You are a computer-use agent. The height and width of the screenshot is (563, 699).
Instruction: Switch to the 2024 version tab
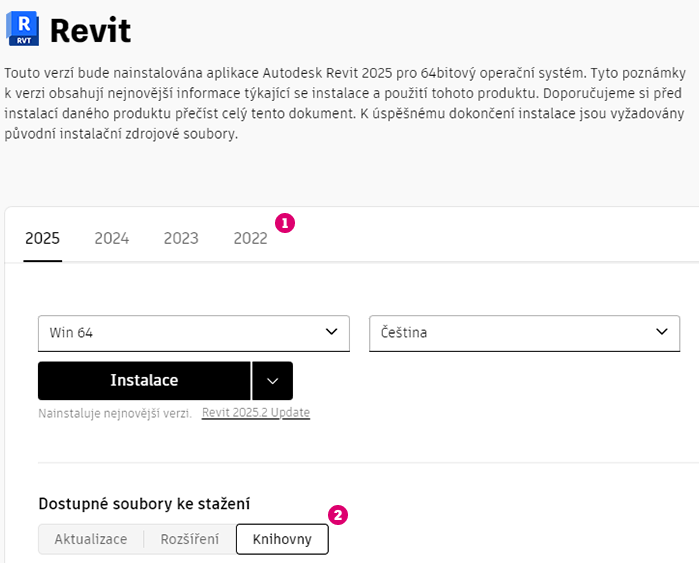tap(112, 238)
